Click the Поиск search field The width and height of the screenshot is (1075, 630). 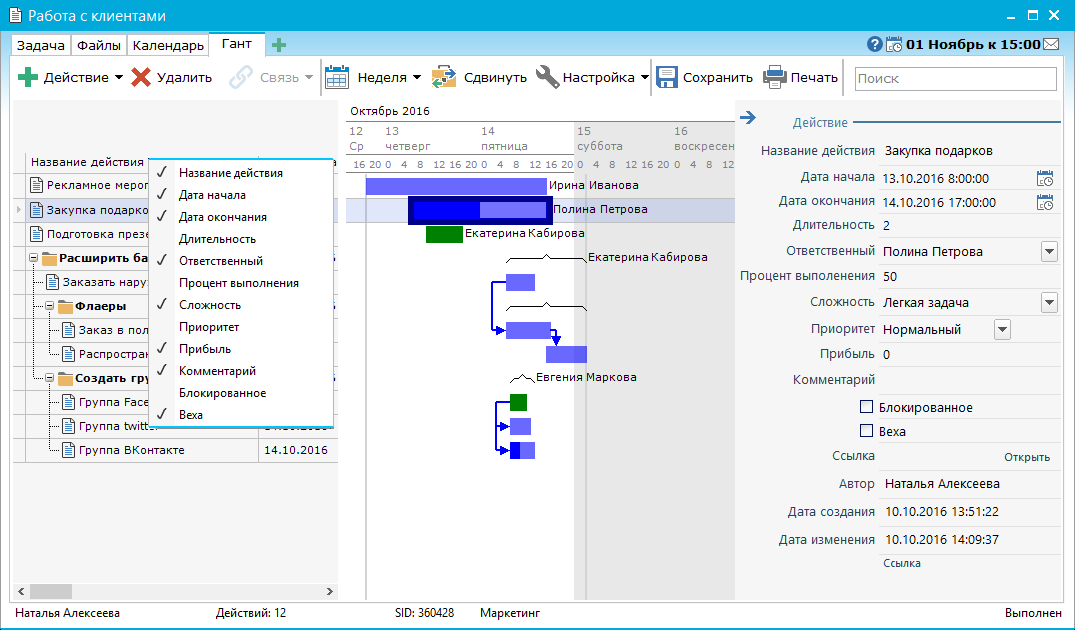pyautogui.click(x=956, y=78)
